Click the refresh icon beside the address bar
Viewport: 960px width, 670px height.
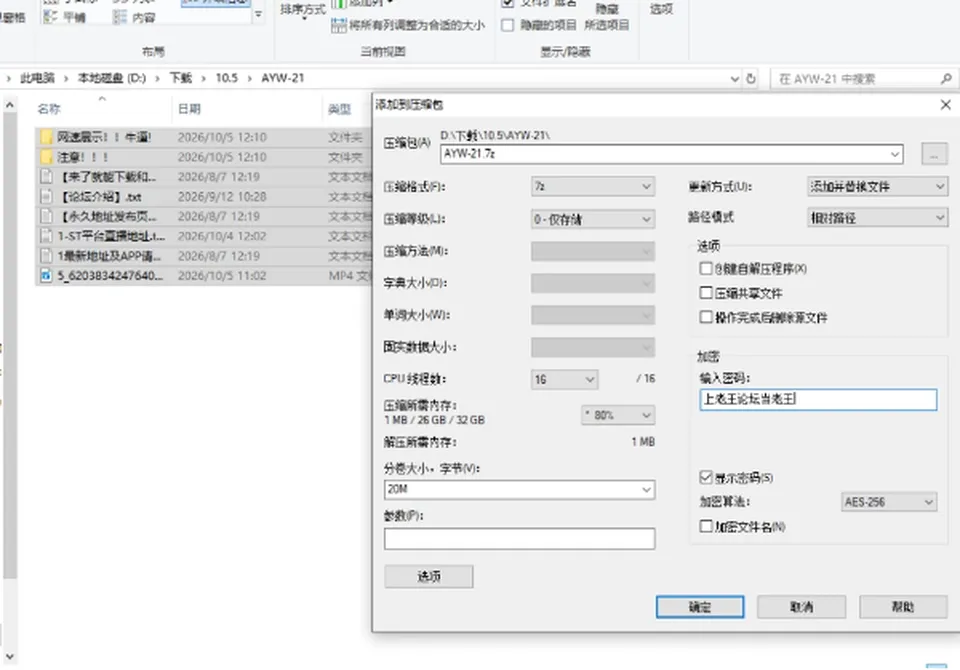[751, 78]
